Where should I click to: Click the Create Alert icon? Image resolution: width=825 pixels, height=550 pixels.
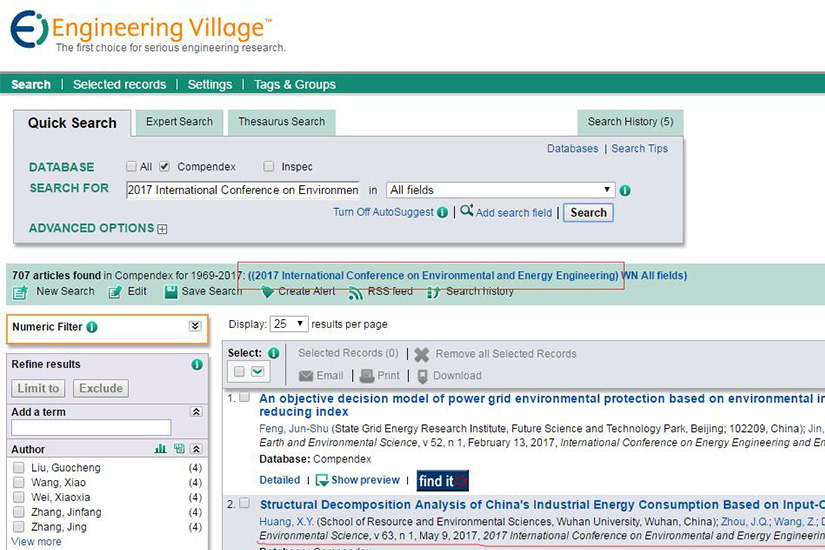[x=267, y=292]
